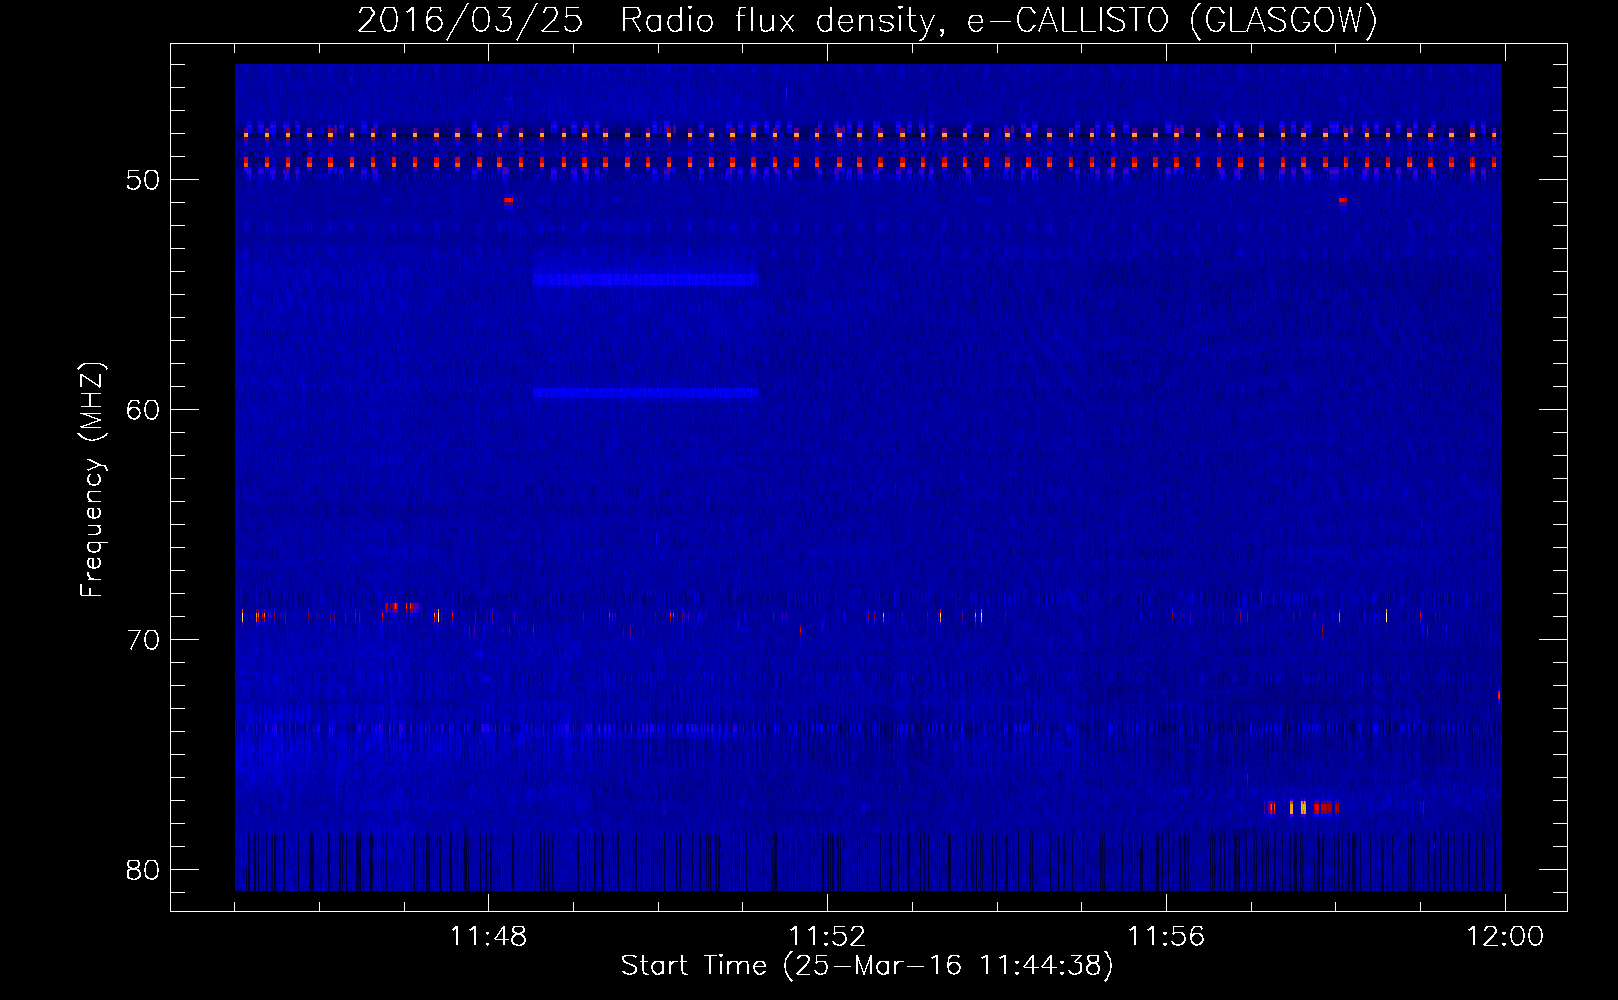The width and height of the screenshot is (1618, 1000).
Task: Click the 12:00 time tick label
Action: coord(1505,937)
